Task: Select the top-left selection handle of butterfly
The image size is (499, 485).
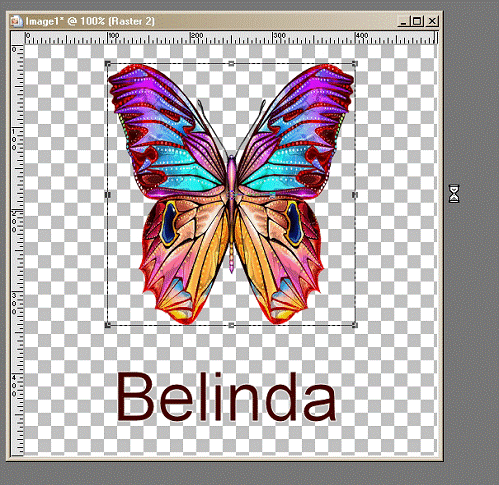Action: (107, 63)
